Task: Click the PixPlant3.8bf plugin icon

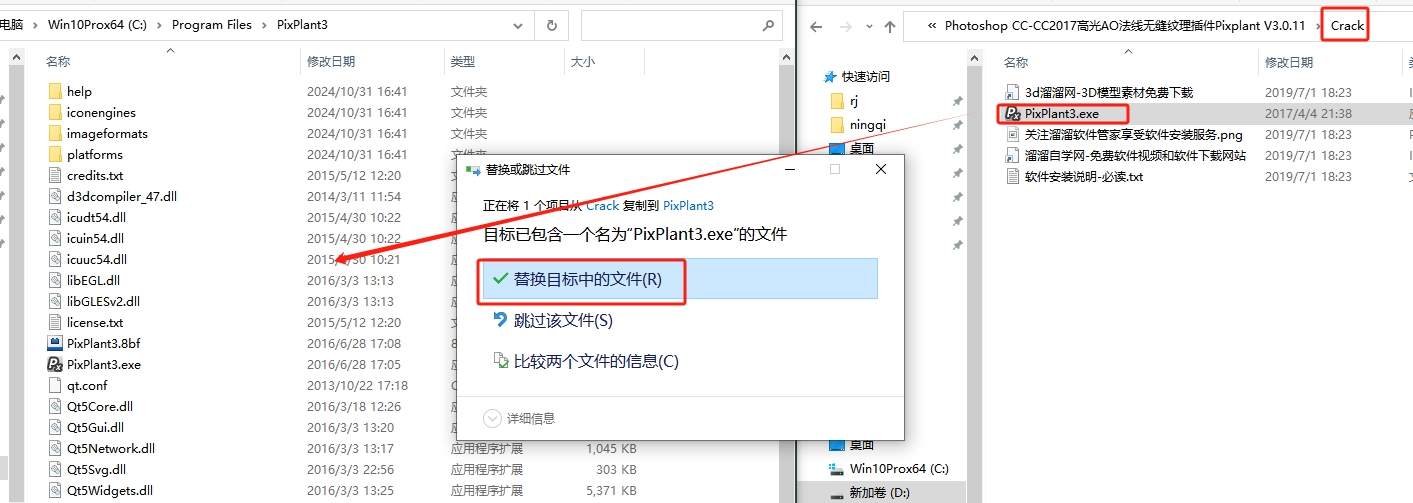Action: click(x=56, y=343)
